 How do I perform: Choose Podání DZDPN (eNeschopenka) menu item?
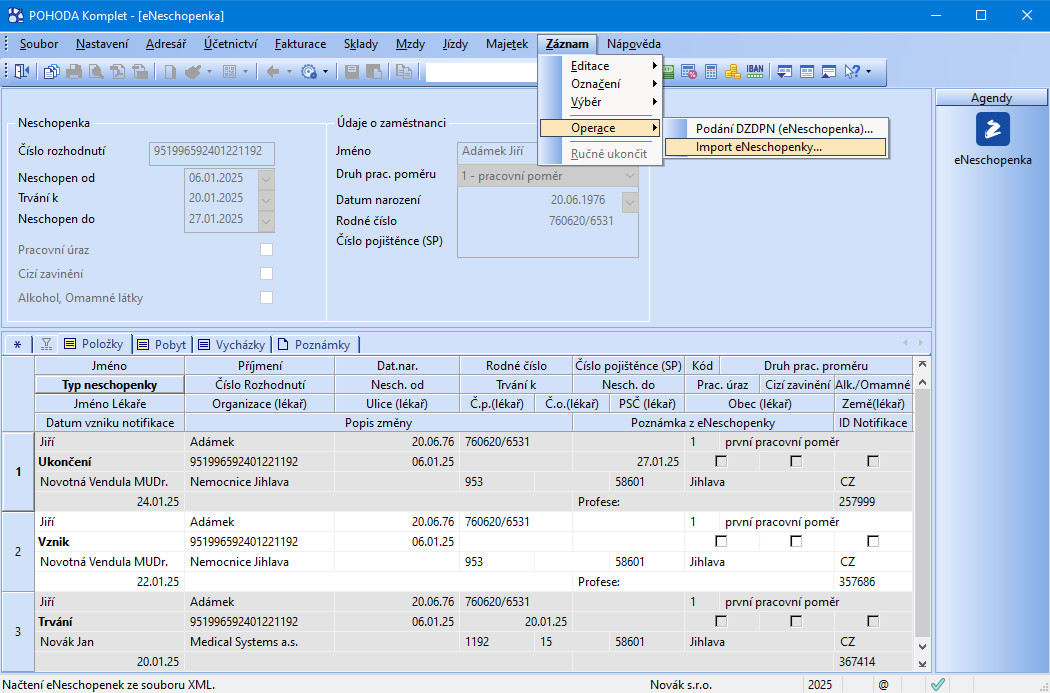tap(784, 128)
